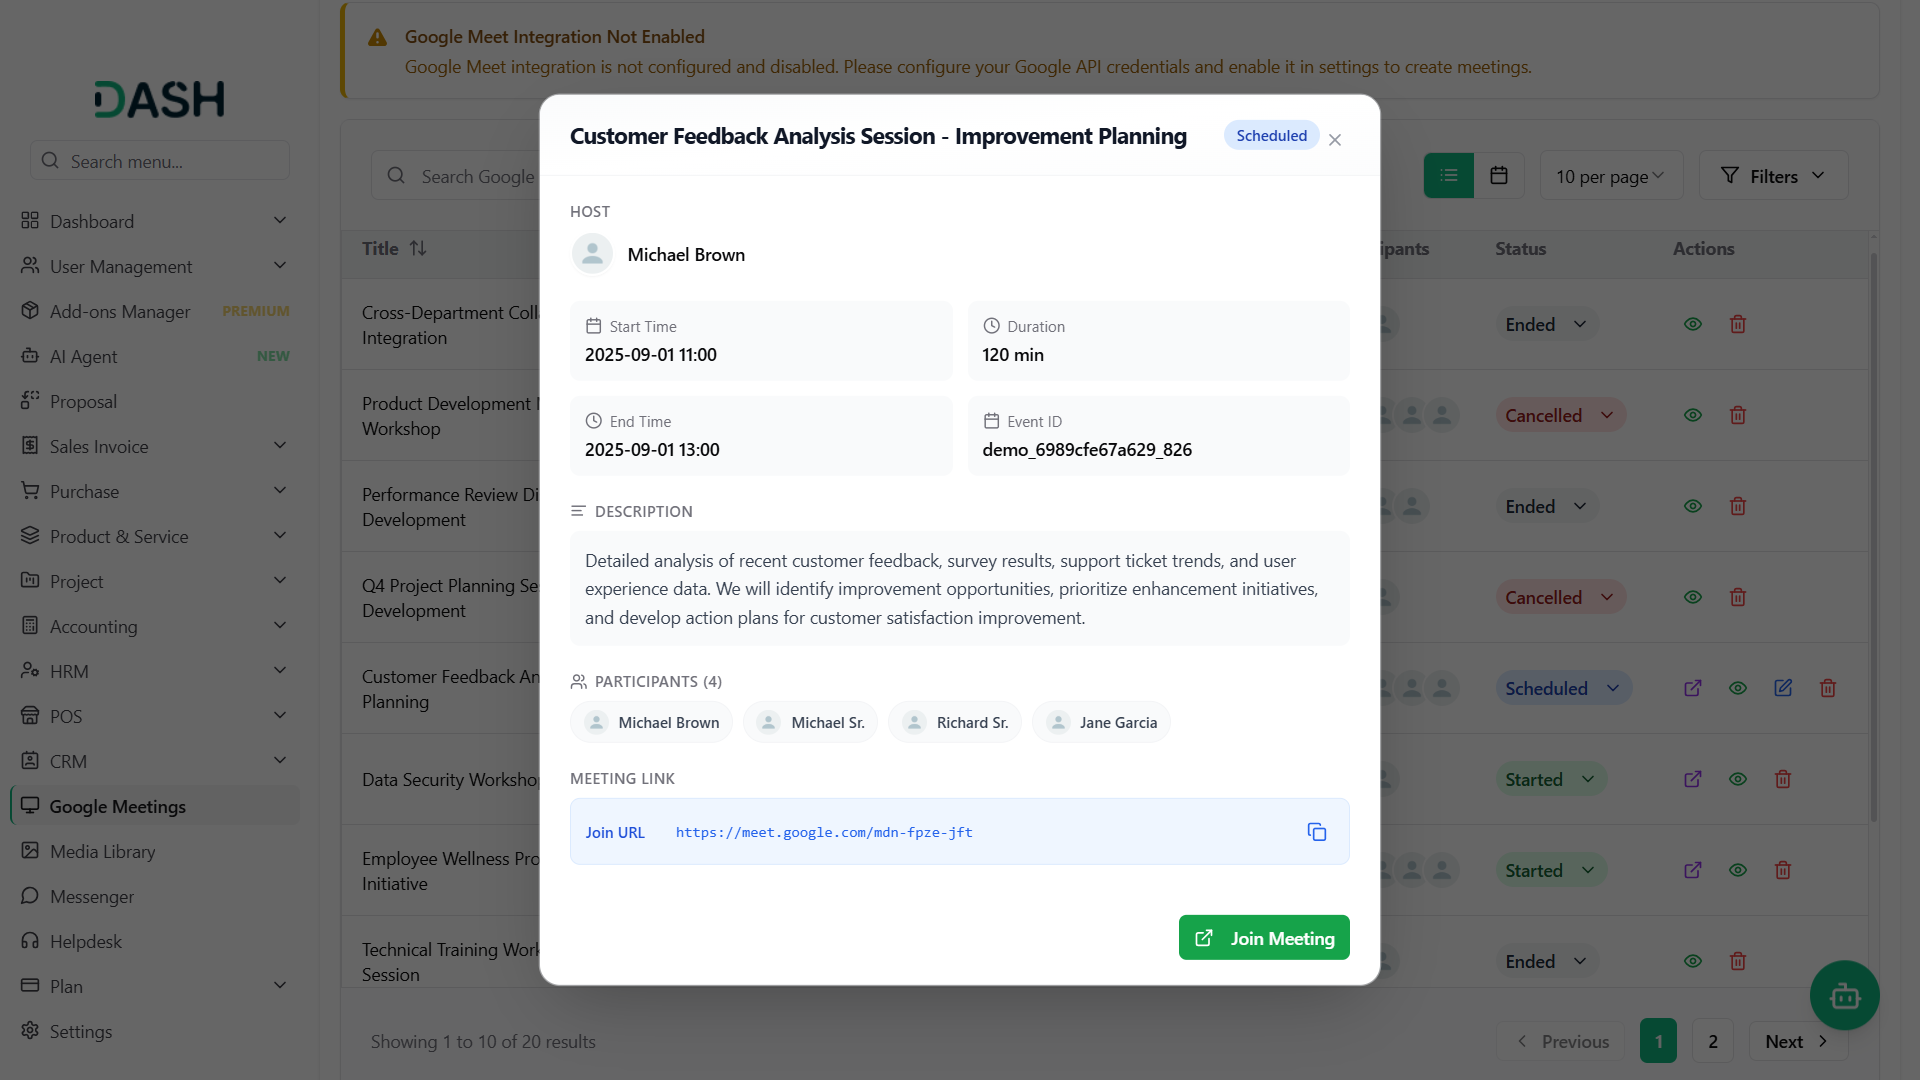Click the Join Meeting button

pos(1264,938)
